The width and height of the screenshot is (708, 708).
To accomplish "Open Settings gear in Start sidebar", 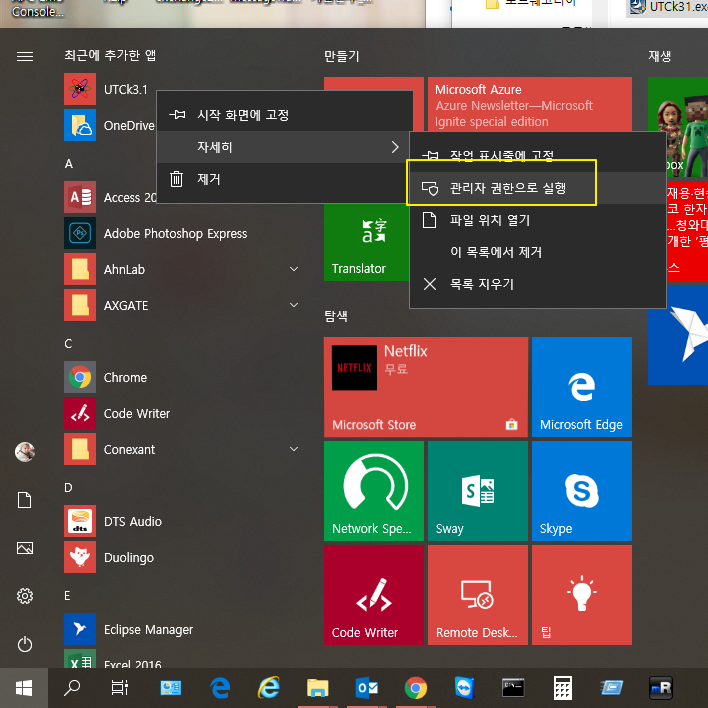I will click(25, 596).
